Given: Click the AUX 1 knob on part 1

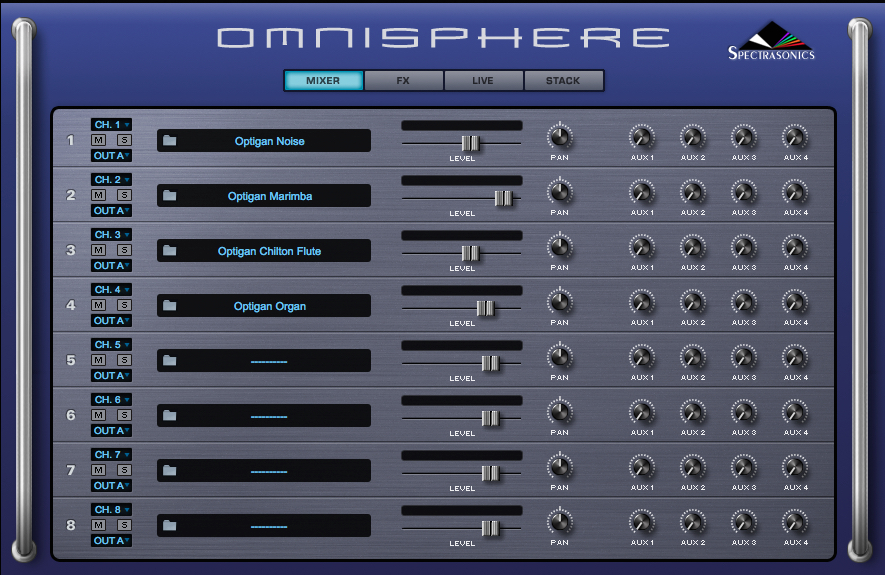Looking at the screenshot, I should click(x=642, y=137).
